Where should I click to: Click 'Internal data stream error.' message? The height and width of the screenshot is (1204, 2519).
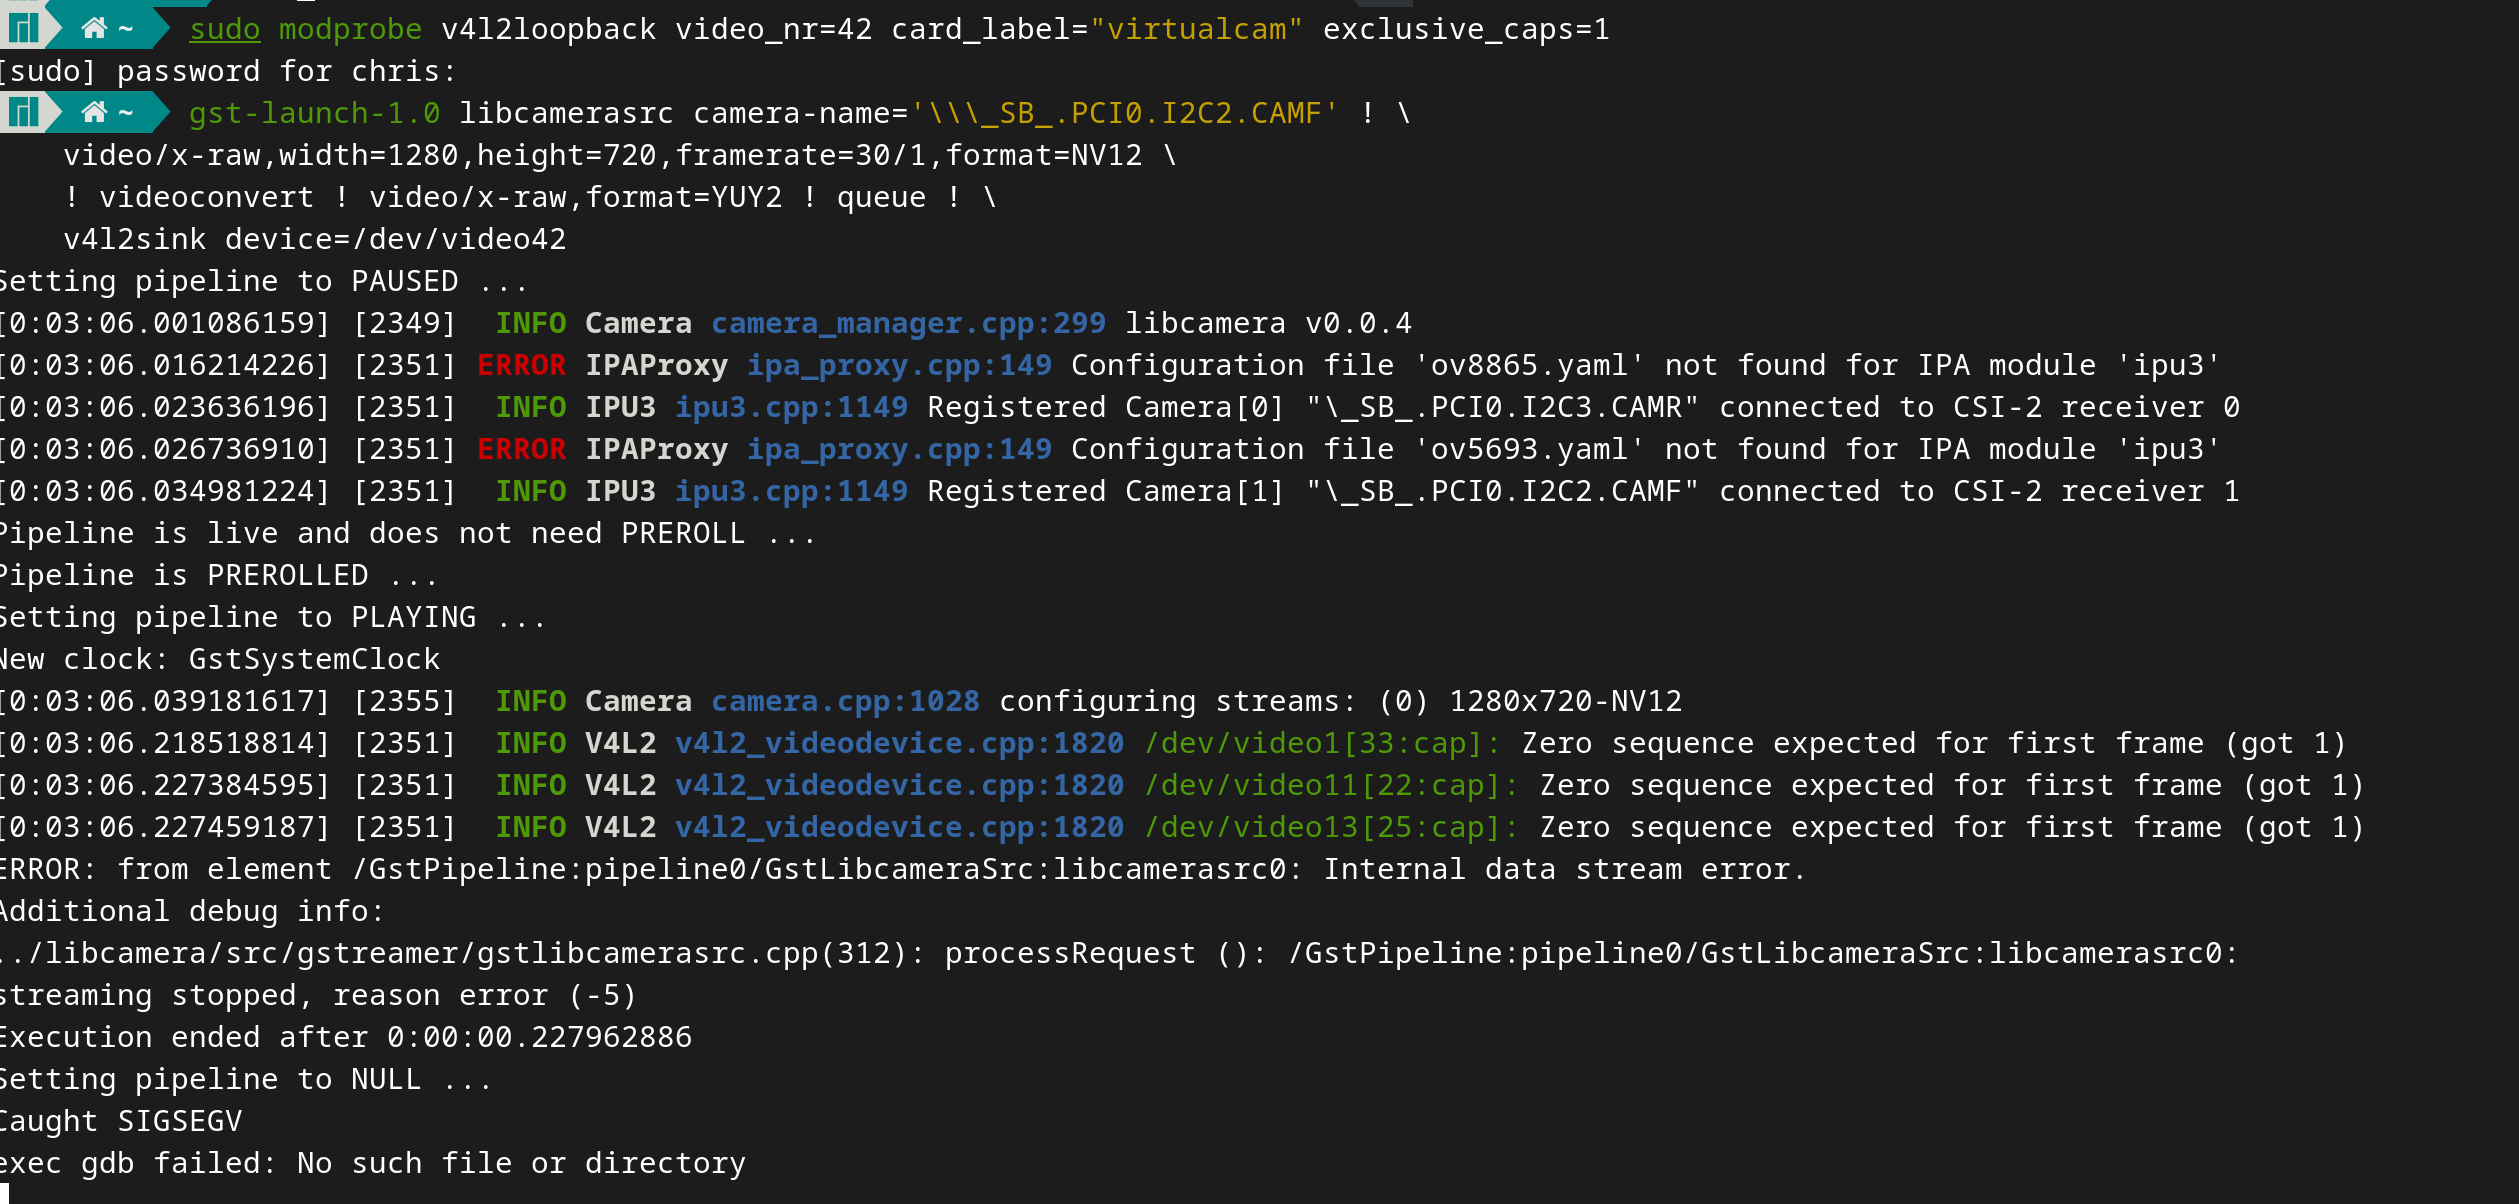point(1565,870)
